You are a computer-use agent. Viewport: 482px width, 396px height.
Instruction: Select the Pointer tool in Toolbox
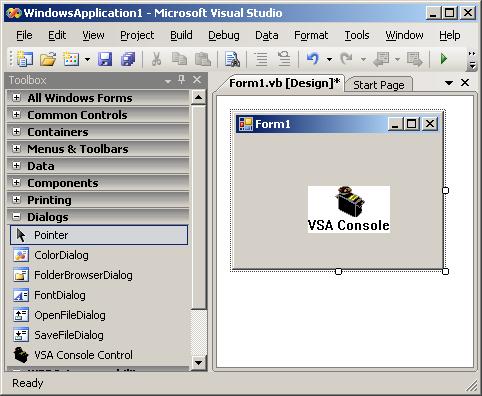click(x=99, y=235)
